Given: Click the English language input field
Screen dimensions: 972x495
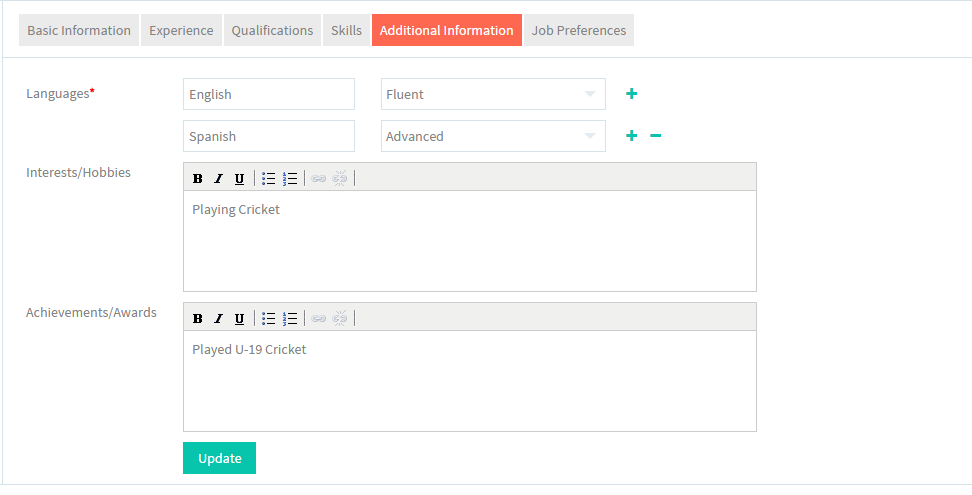Looking at the screenshot, I should 269,94.
